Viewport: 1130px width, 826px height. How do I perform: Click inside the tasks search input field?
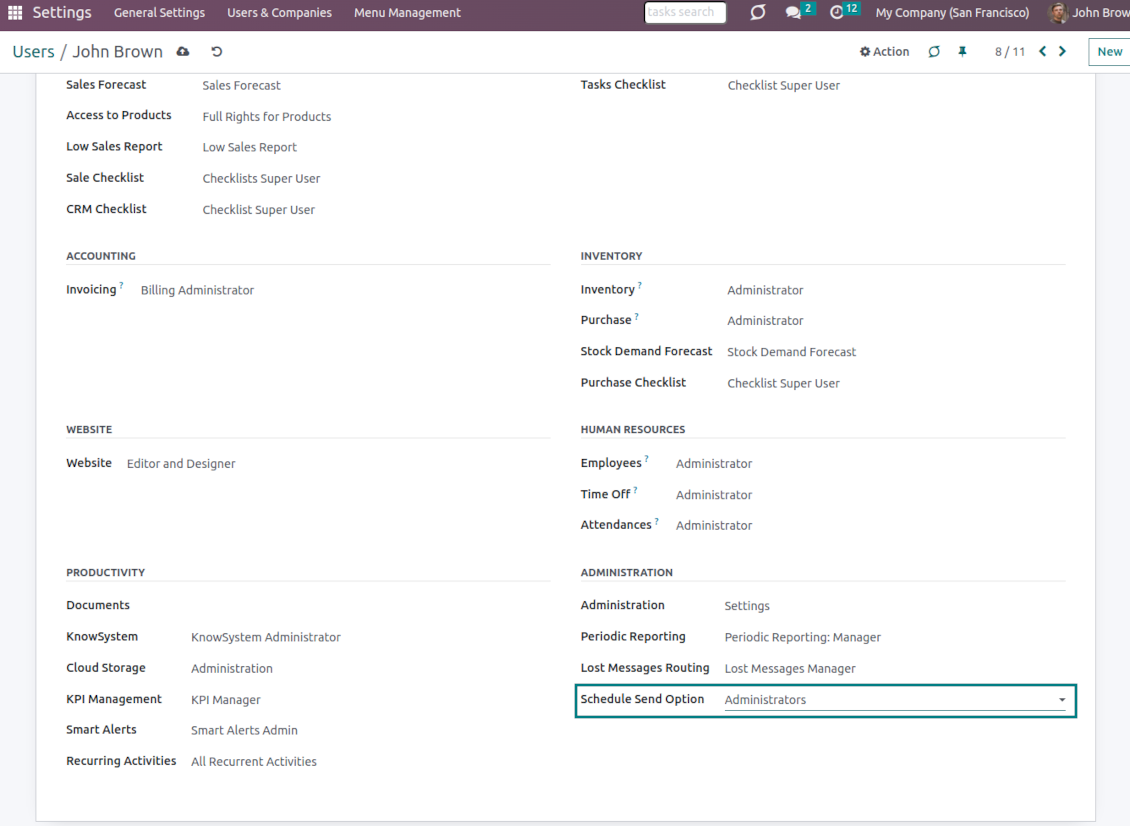685,12
